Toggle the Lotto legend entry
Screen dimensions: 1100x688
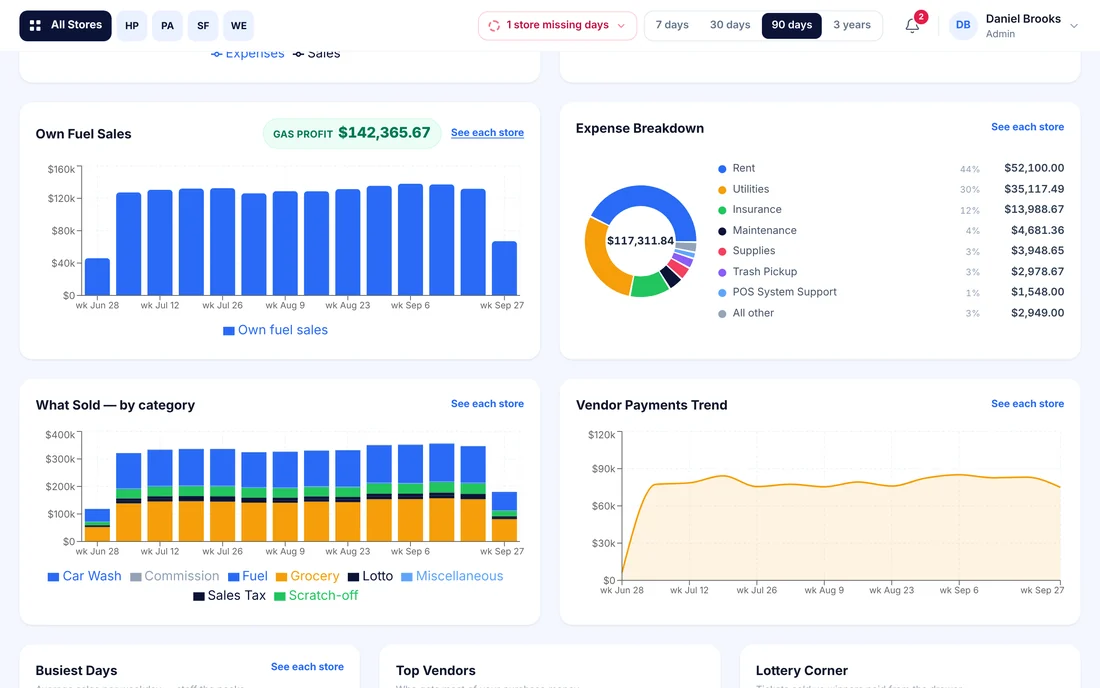point(370,576)
